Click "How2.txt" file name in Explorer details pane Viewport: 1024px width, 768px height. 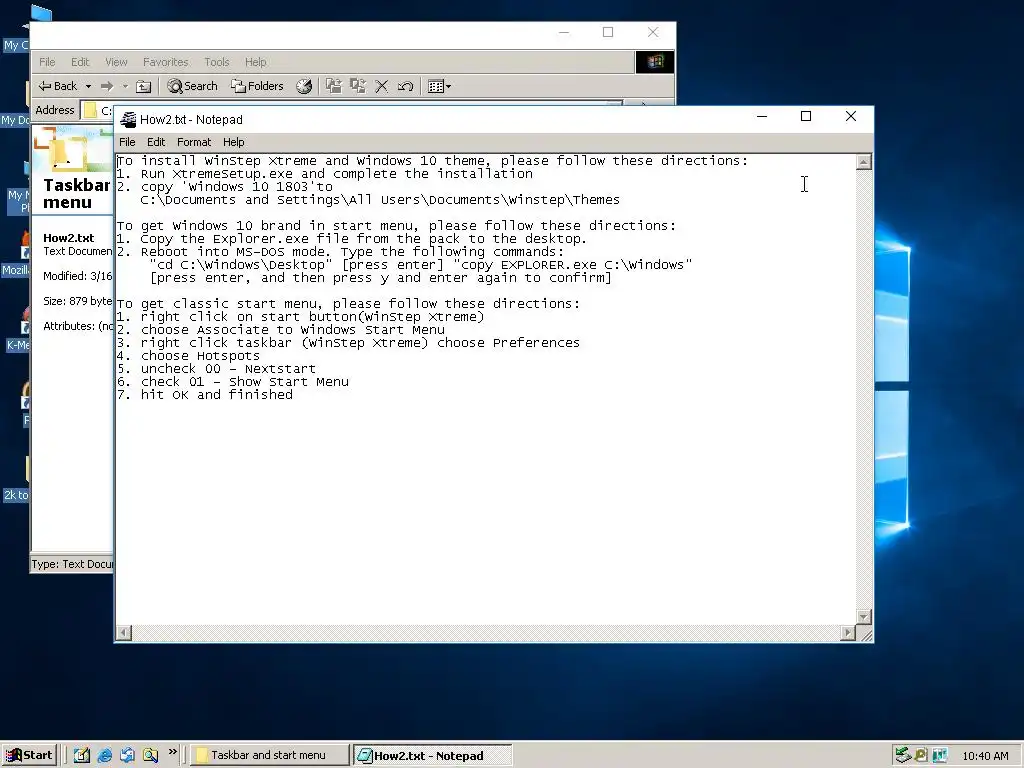click(69, 238)
